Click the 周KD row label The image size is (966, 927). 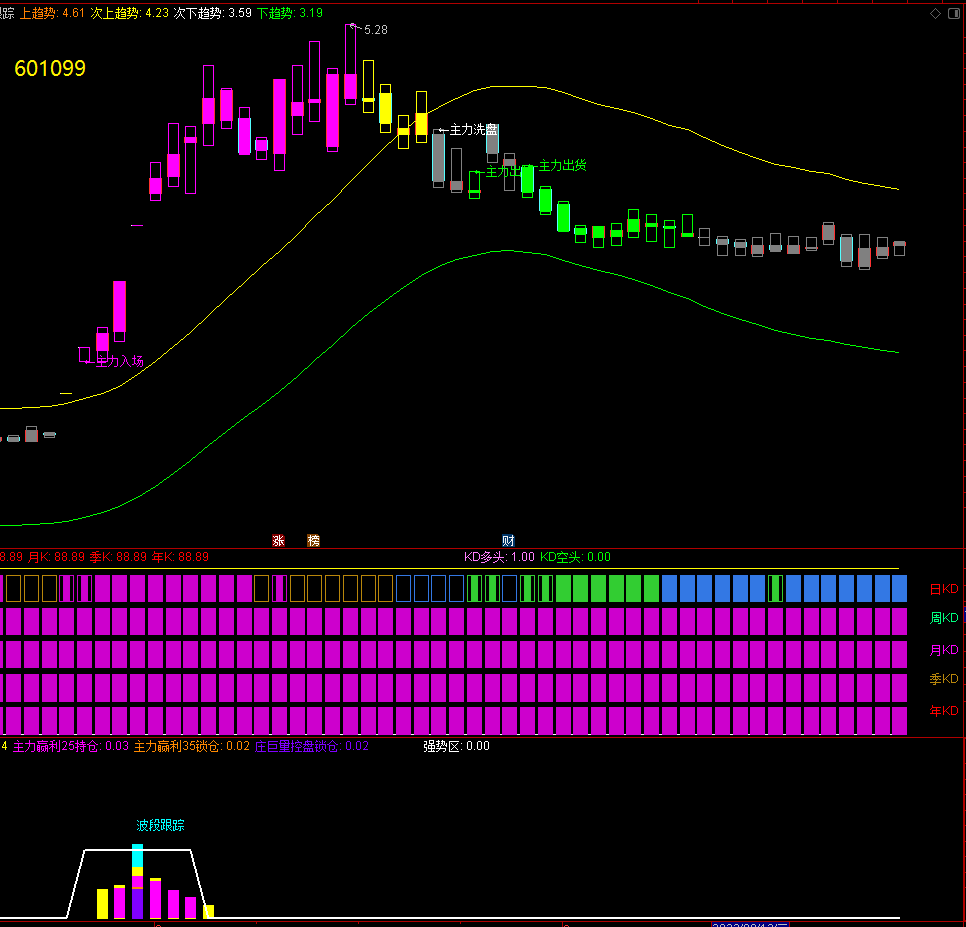pos(944,617)
